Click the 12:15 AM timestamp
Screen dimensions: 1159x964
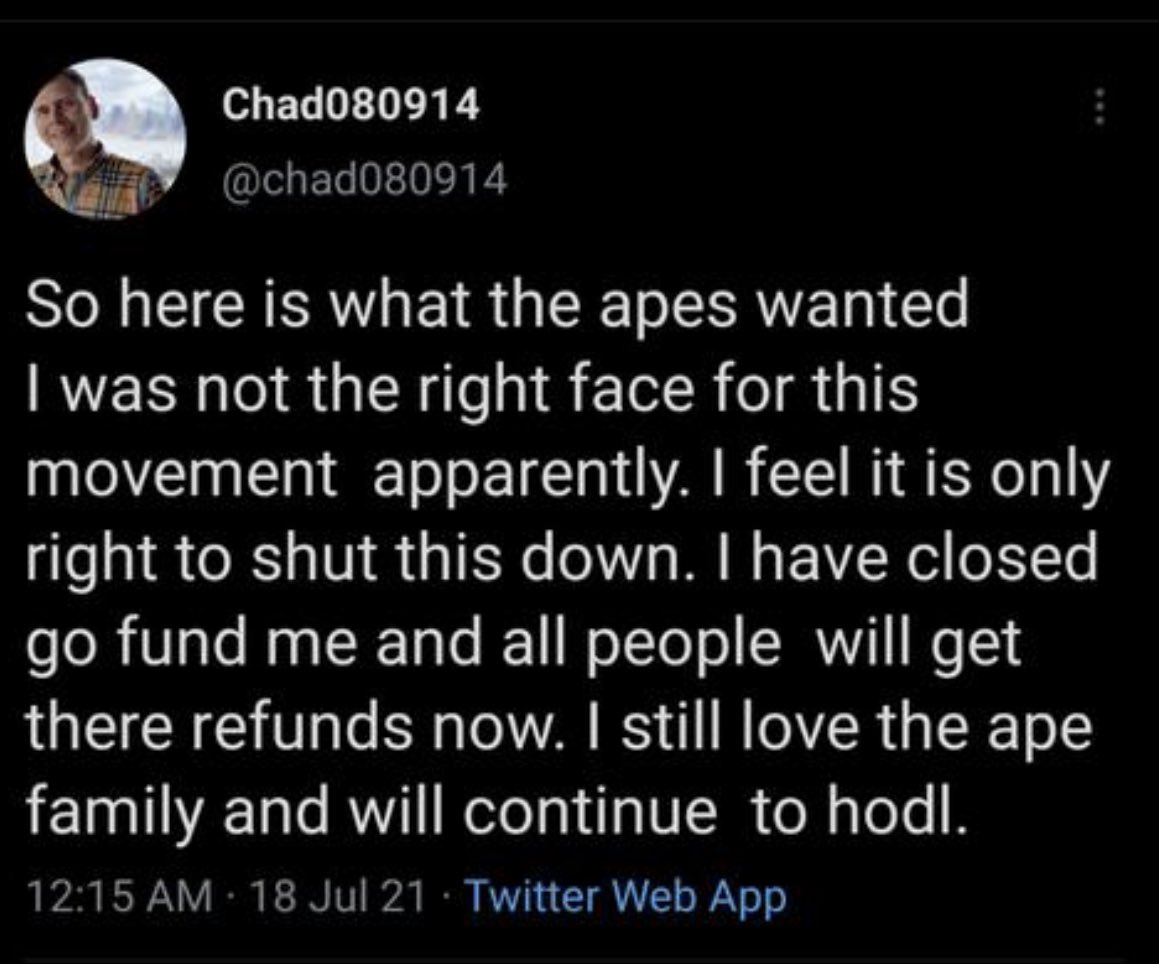point(118,896)
